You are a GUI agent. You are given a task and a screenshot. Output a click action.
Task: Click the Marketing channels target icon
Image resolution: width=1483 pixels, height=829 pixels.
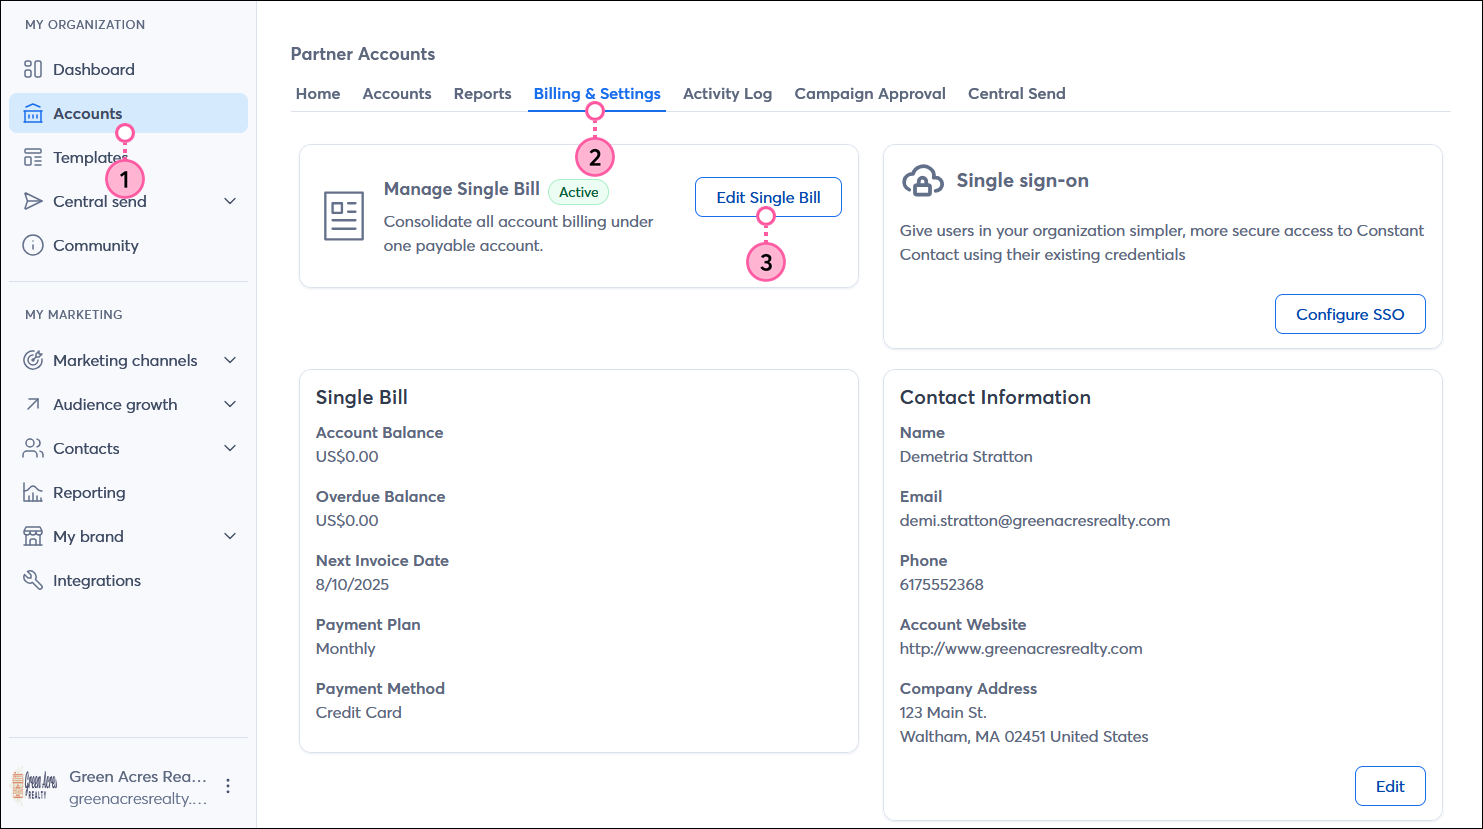coord(33,360)
